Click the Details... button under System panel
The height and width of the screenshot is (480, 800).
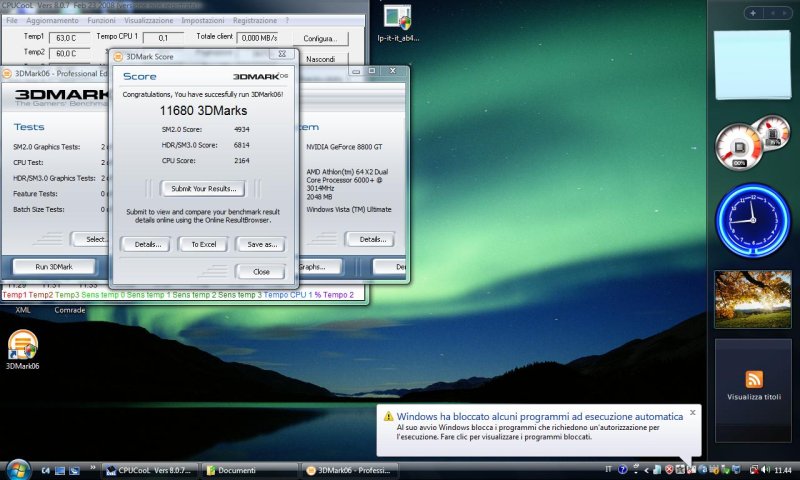(372, 239)
